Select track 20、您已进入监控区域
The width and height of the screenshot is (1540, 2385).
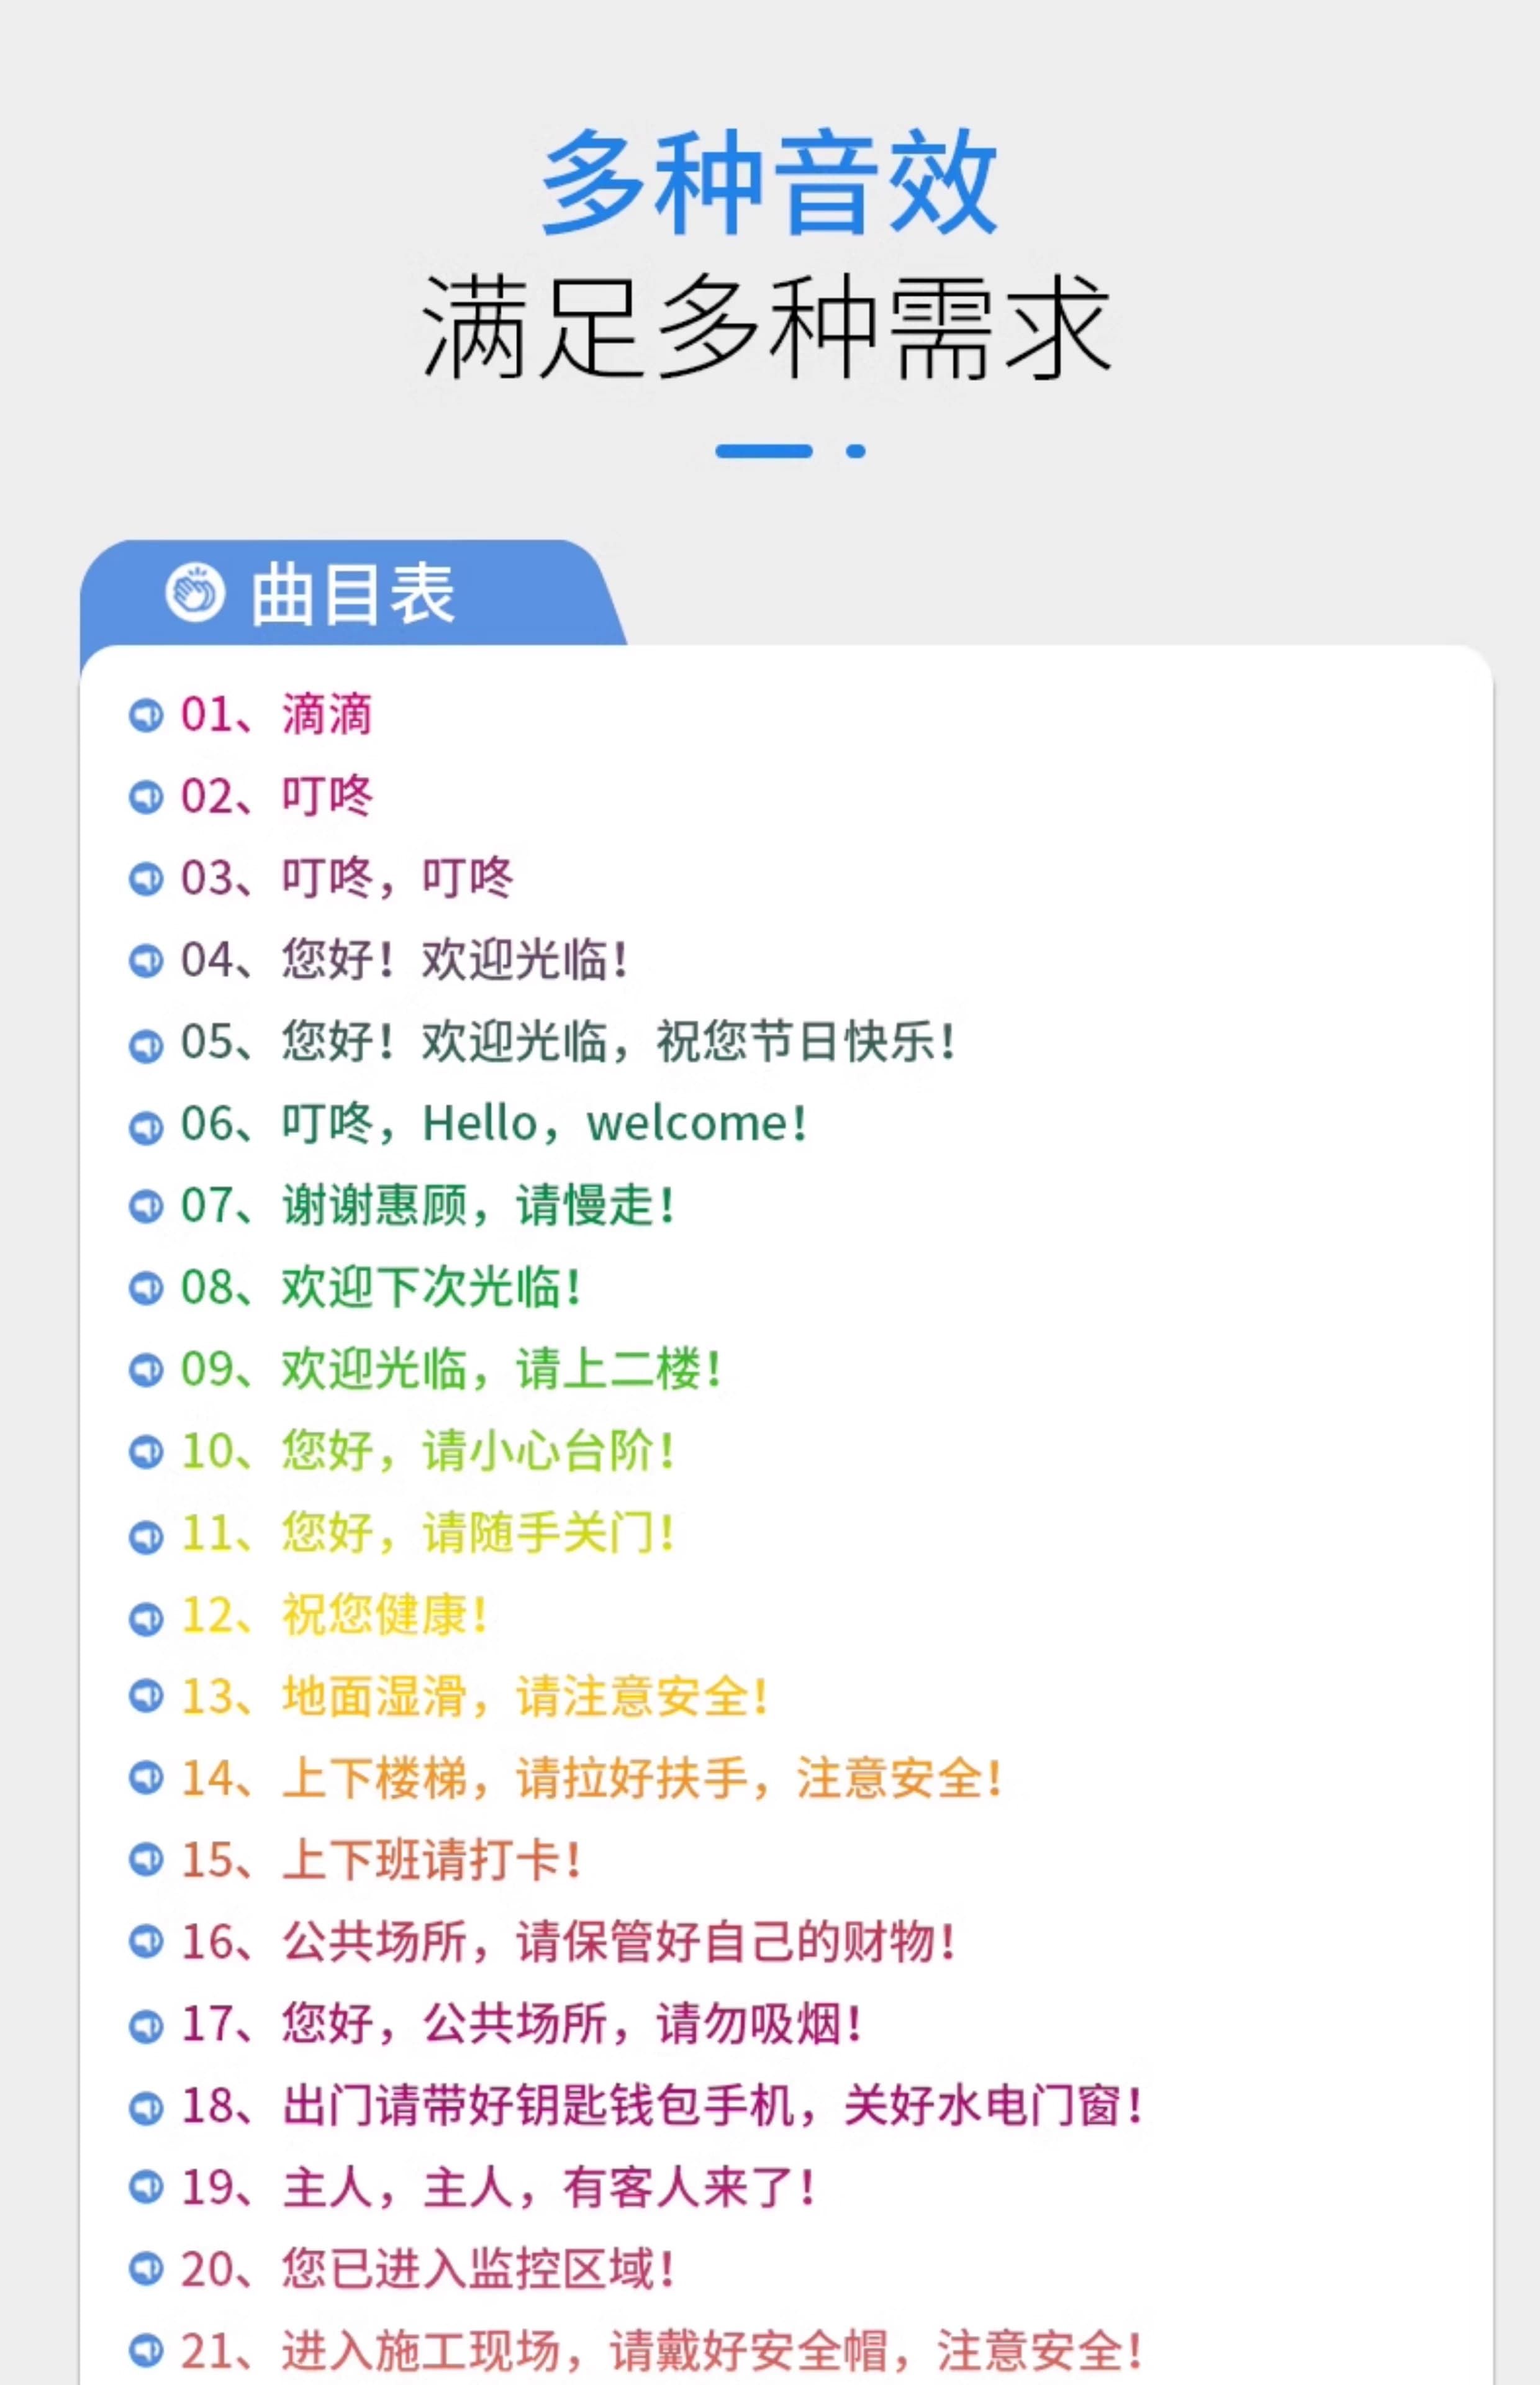pos(427,2271)
